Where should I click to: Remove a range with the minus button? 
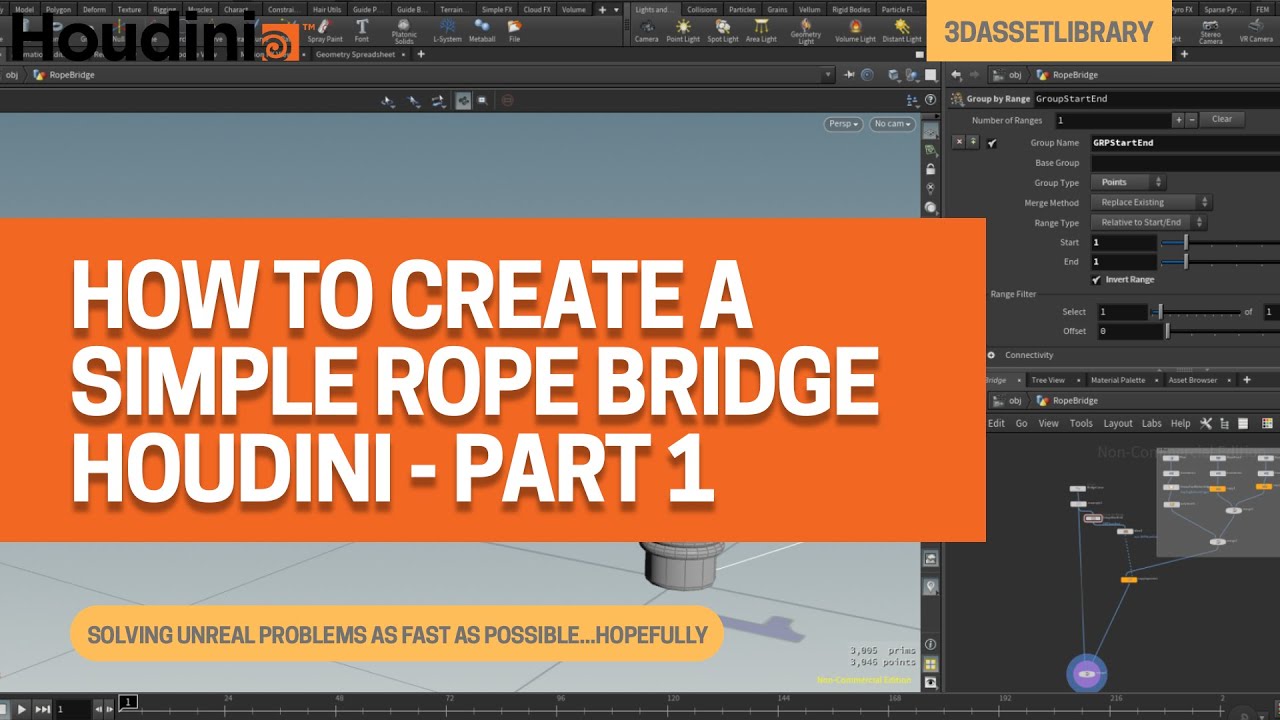1191,120
